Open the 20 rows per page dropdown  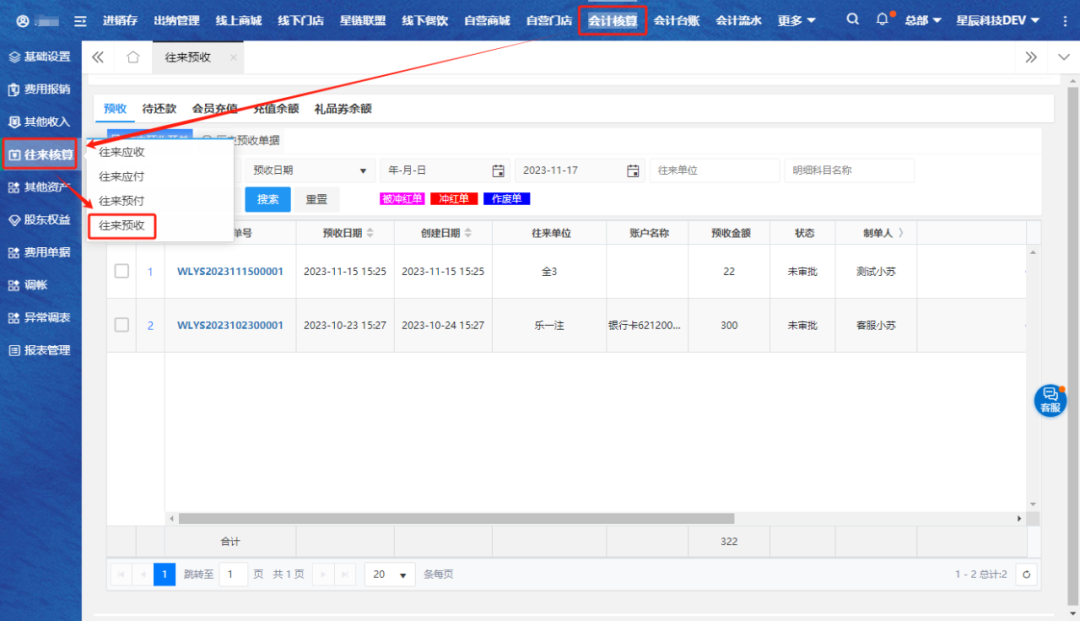(x=390, y=574)
